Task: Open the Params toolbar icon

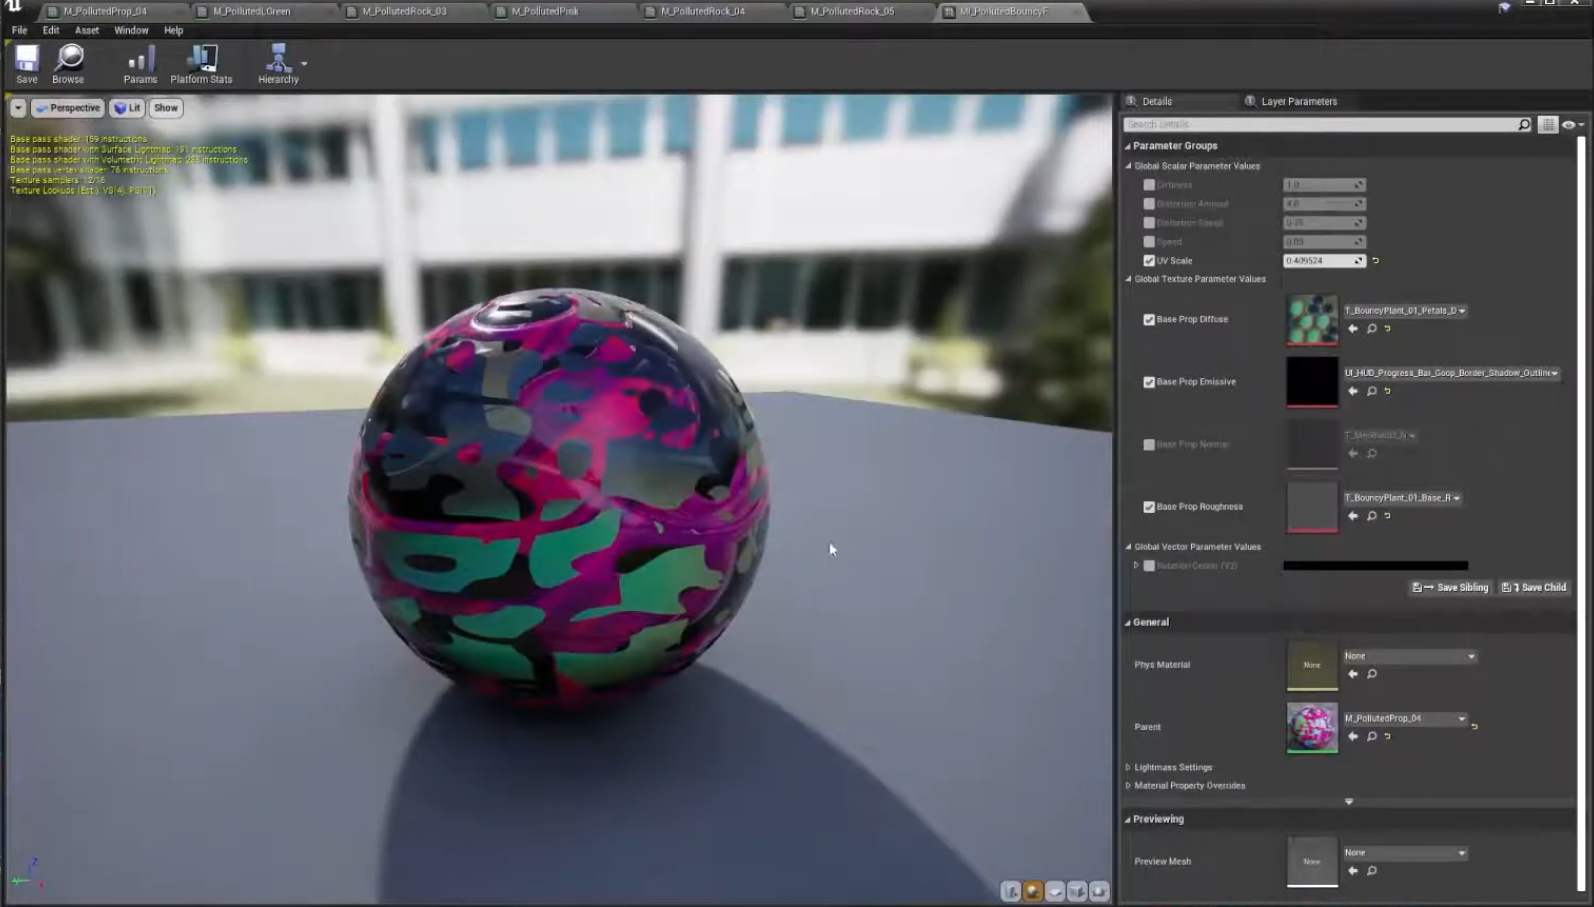Action: click(140, 60)
